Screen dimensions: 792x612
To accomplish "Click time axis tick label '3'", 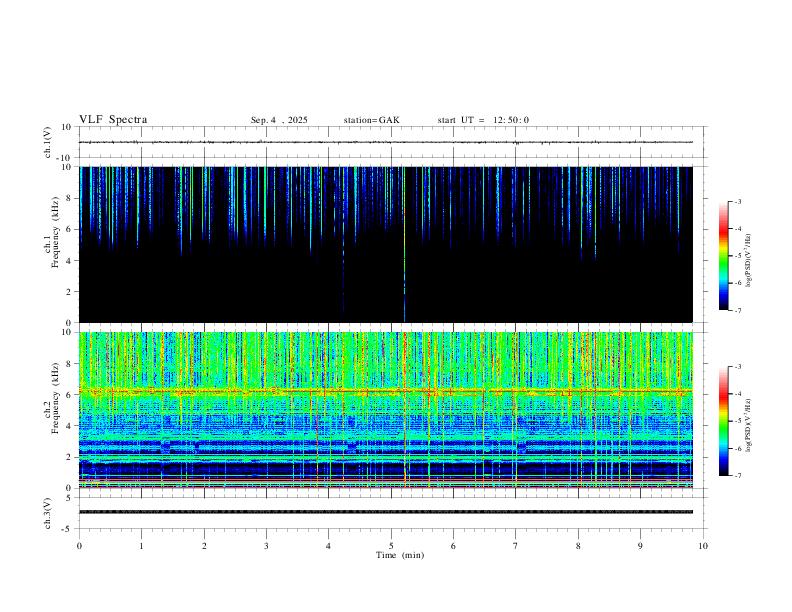I will pos(266,546).
